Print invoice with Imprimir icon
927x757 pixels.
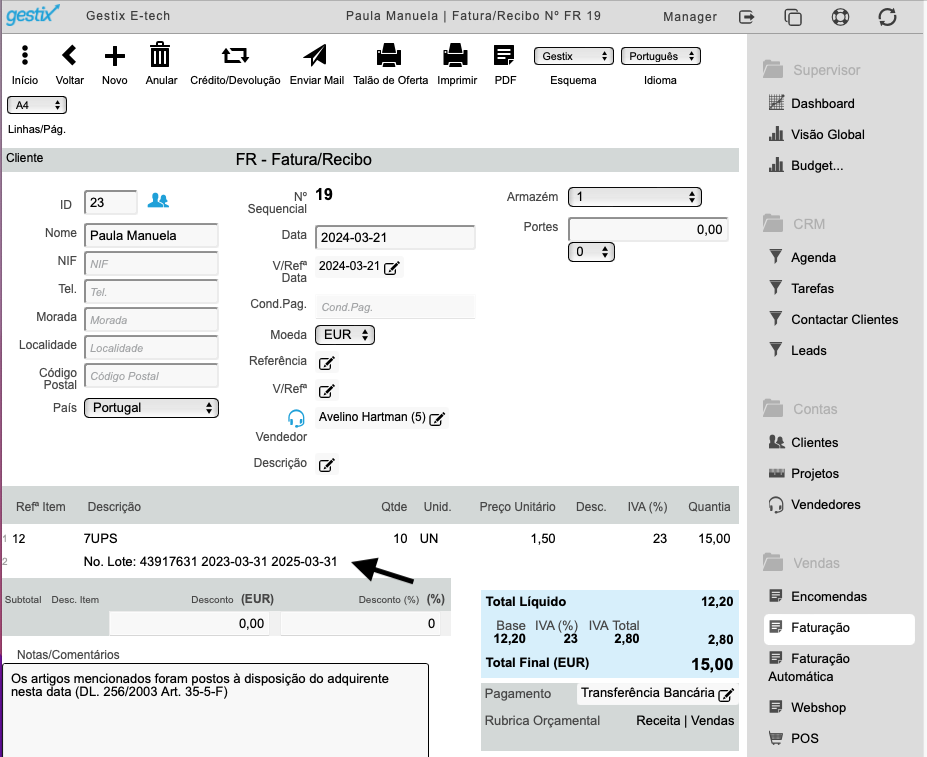(x=455, y=56)
